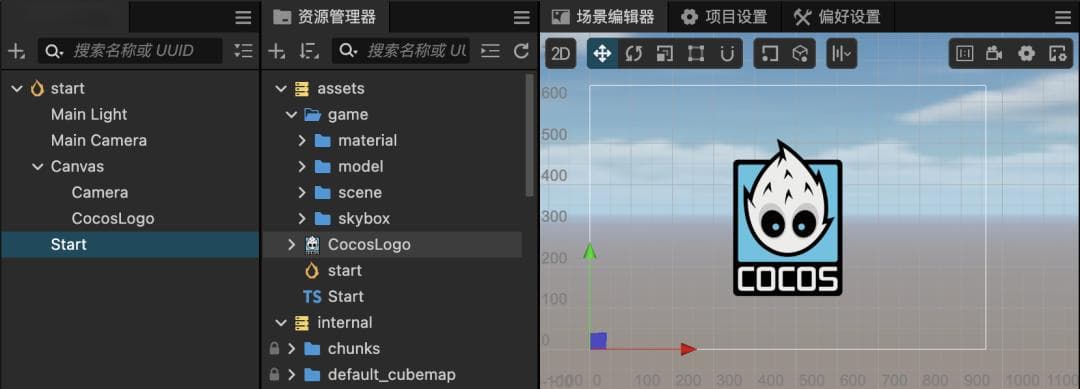This screenshot has height=389, width=1080.
Task: Select the material folder in assets
Action: [x=367, y=140]
